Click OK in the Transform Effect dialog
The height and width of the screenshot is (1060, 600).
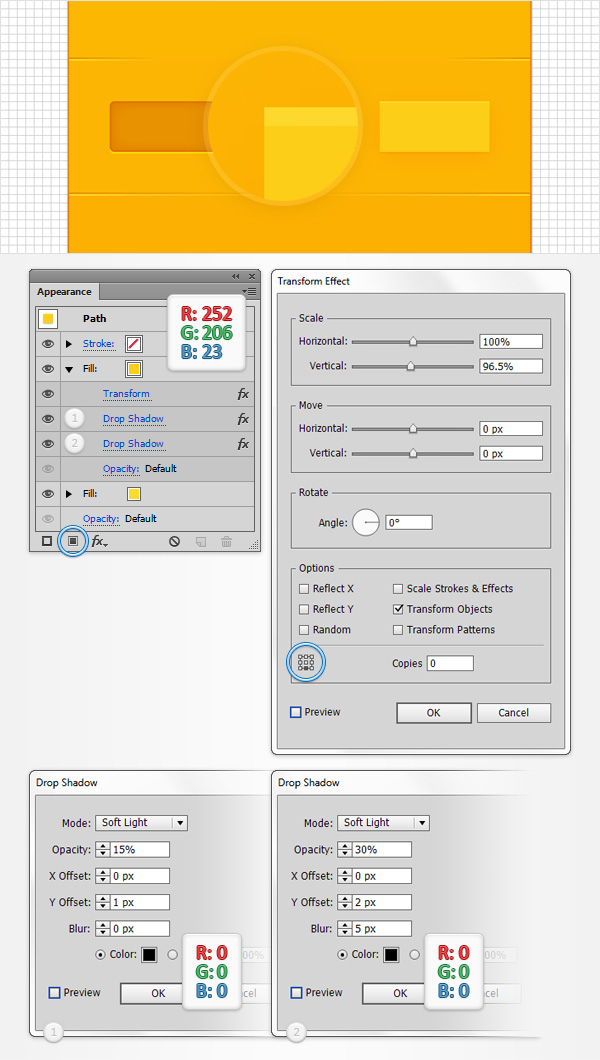[434, 713]
